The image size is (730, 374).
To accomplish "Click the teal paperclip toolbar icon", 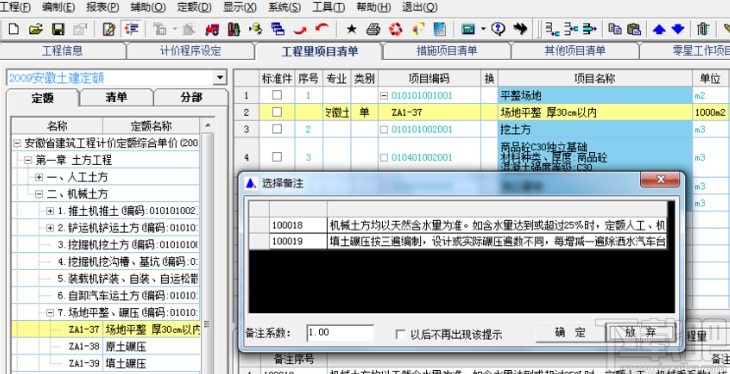I will point(703,29).
